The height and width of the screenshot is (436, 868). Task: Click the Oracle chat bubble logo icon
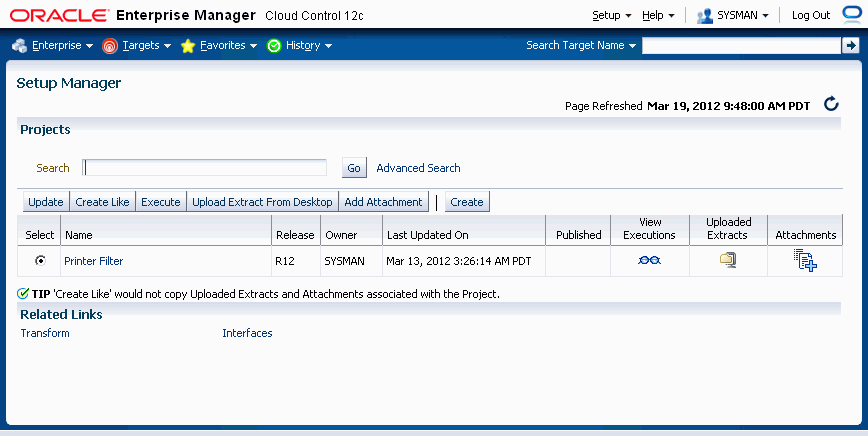(x=852, y=14)
